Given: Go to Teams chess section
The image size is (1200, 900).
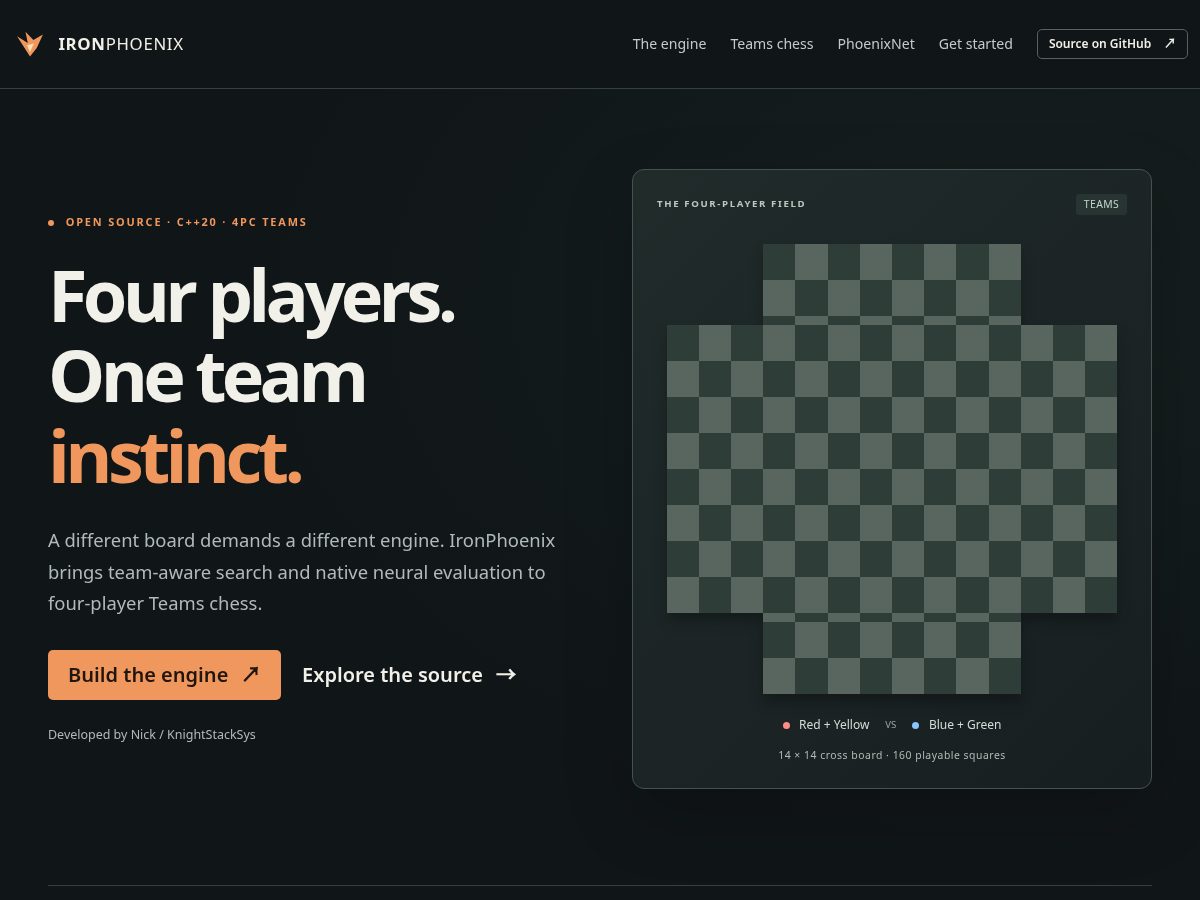Looking at the screenshot, I should [771, 44].
